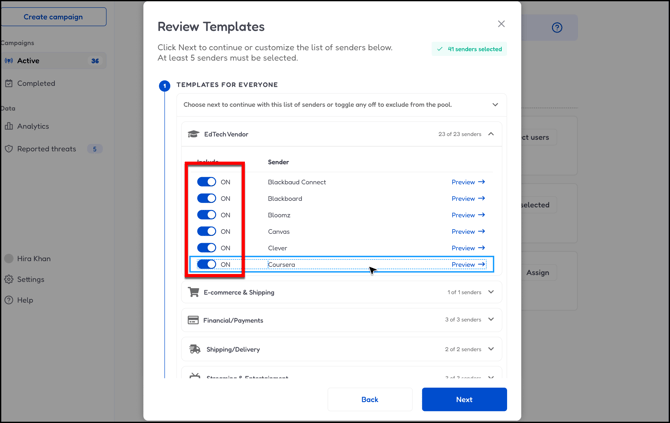This screenshot has width=670, height=423.
Task: Disable the Bloomz sender toggle
Action: pos(206,215)
